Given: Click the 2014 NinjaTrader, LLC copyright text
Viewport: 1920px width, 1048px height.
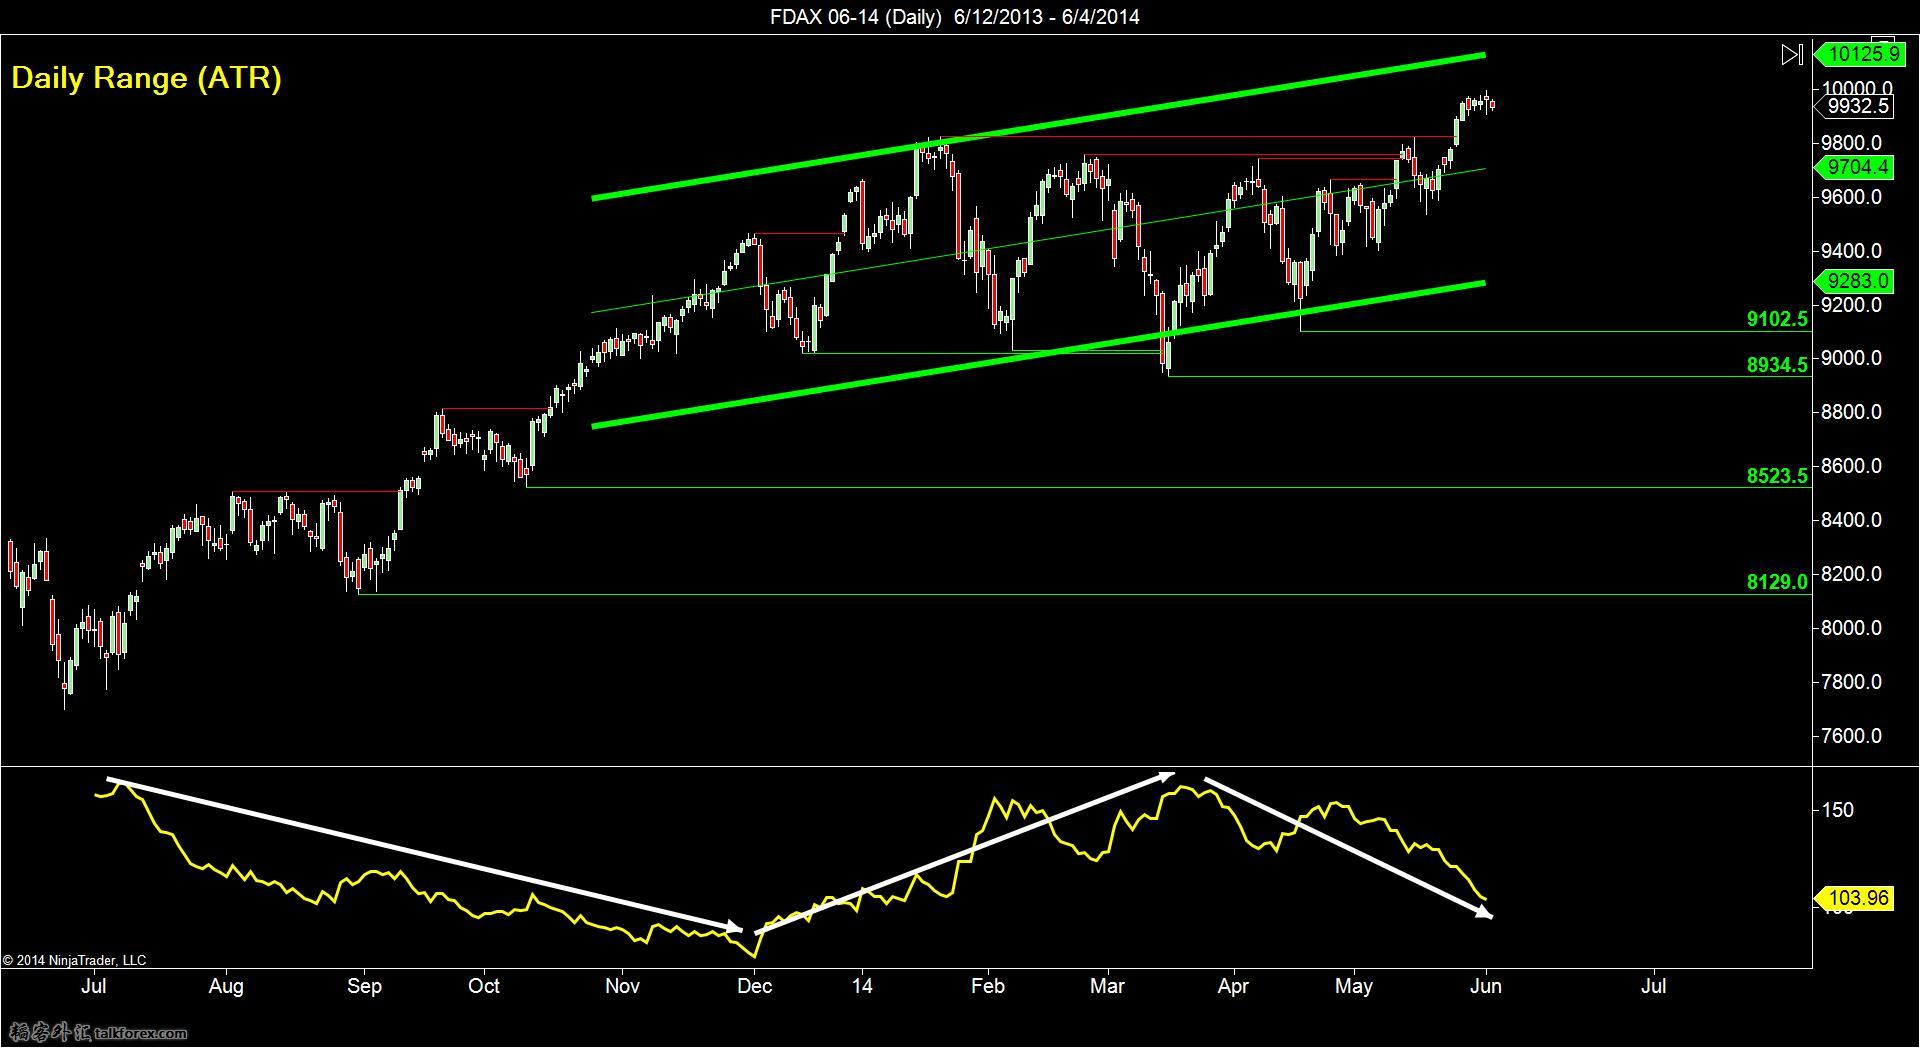Looking at the screenshot, I should coord(74,960).
